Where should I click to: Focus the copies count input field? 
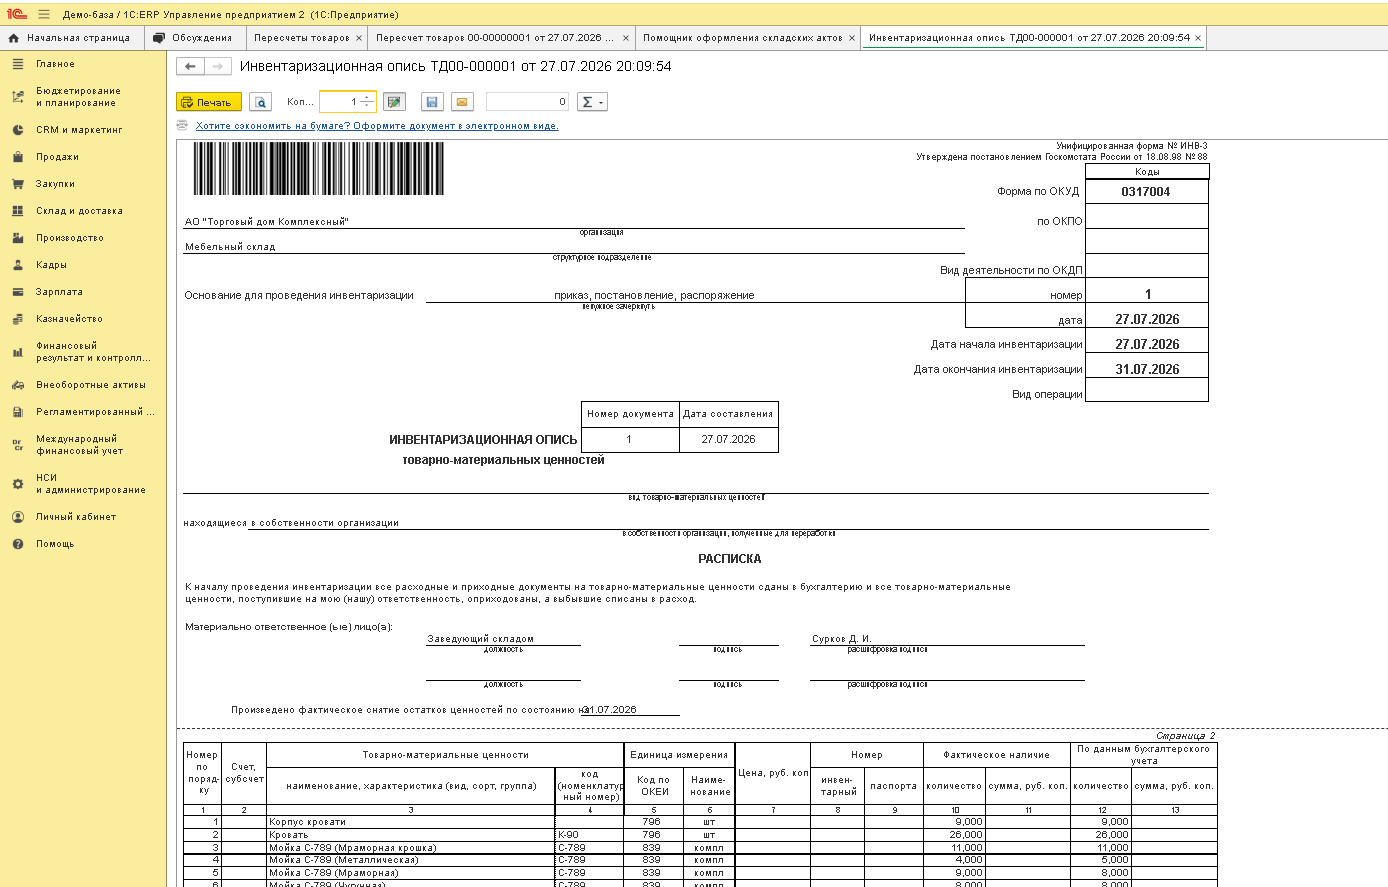point(339,102)
